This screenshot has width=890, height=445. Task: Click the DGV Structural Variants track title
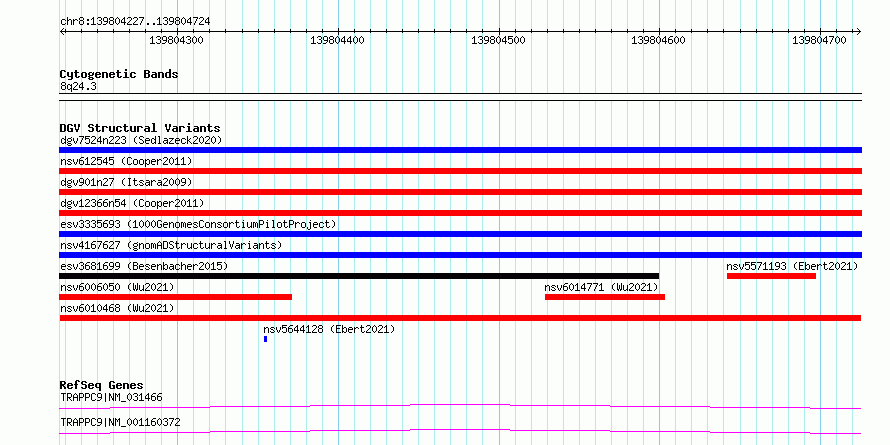140,128
